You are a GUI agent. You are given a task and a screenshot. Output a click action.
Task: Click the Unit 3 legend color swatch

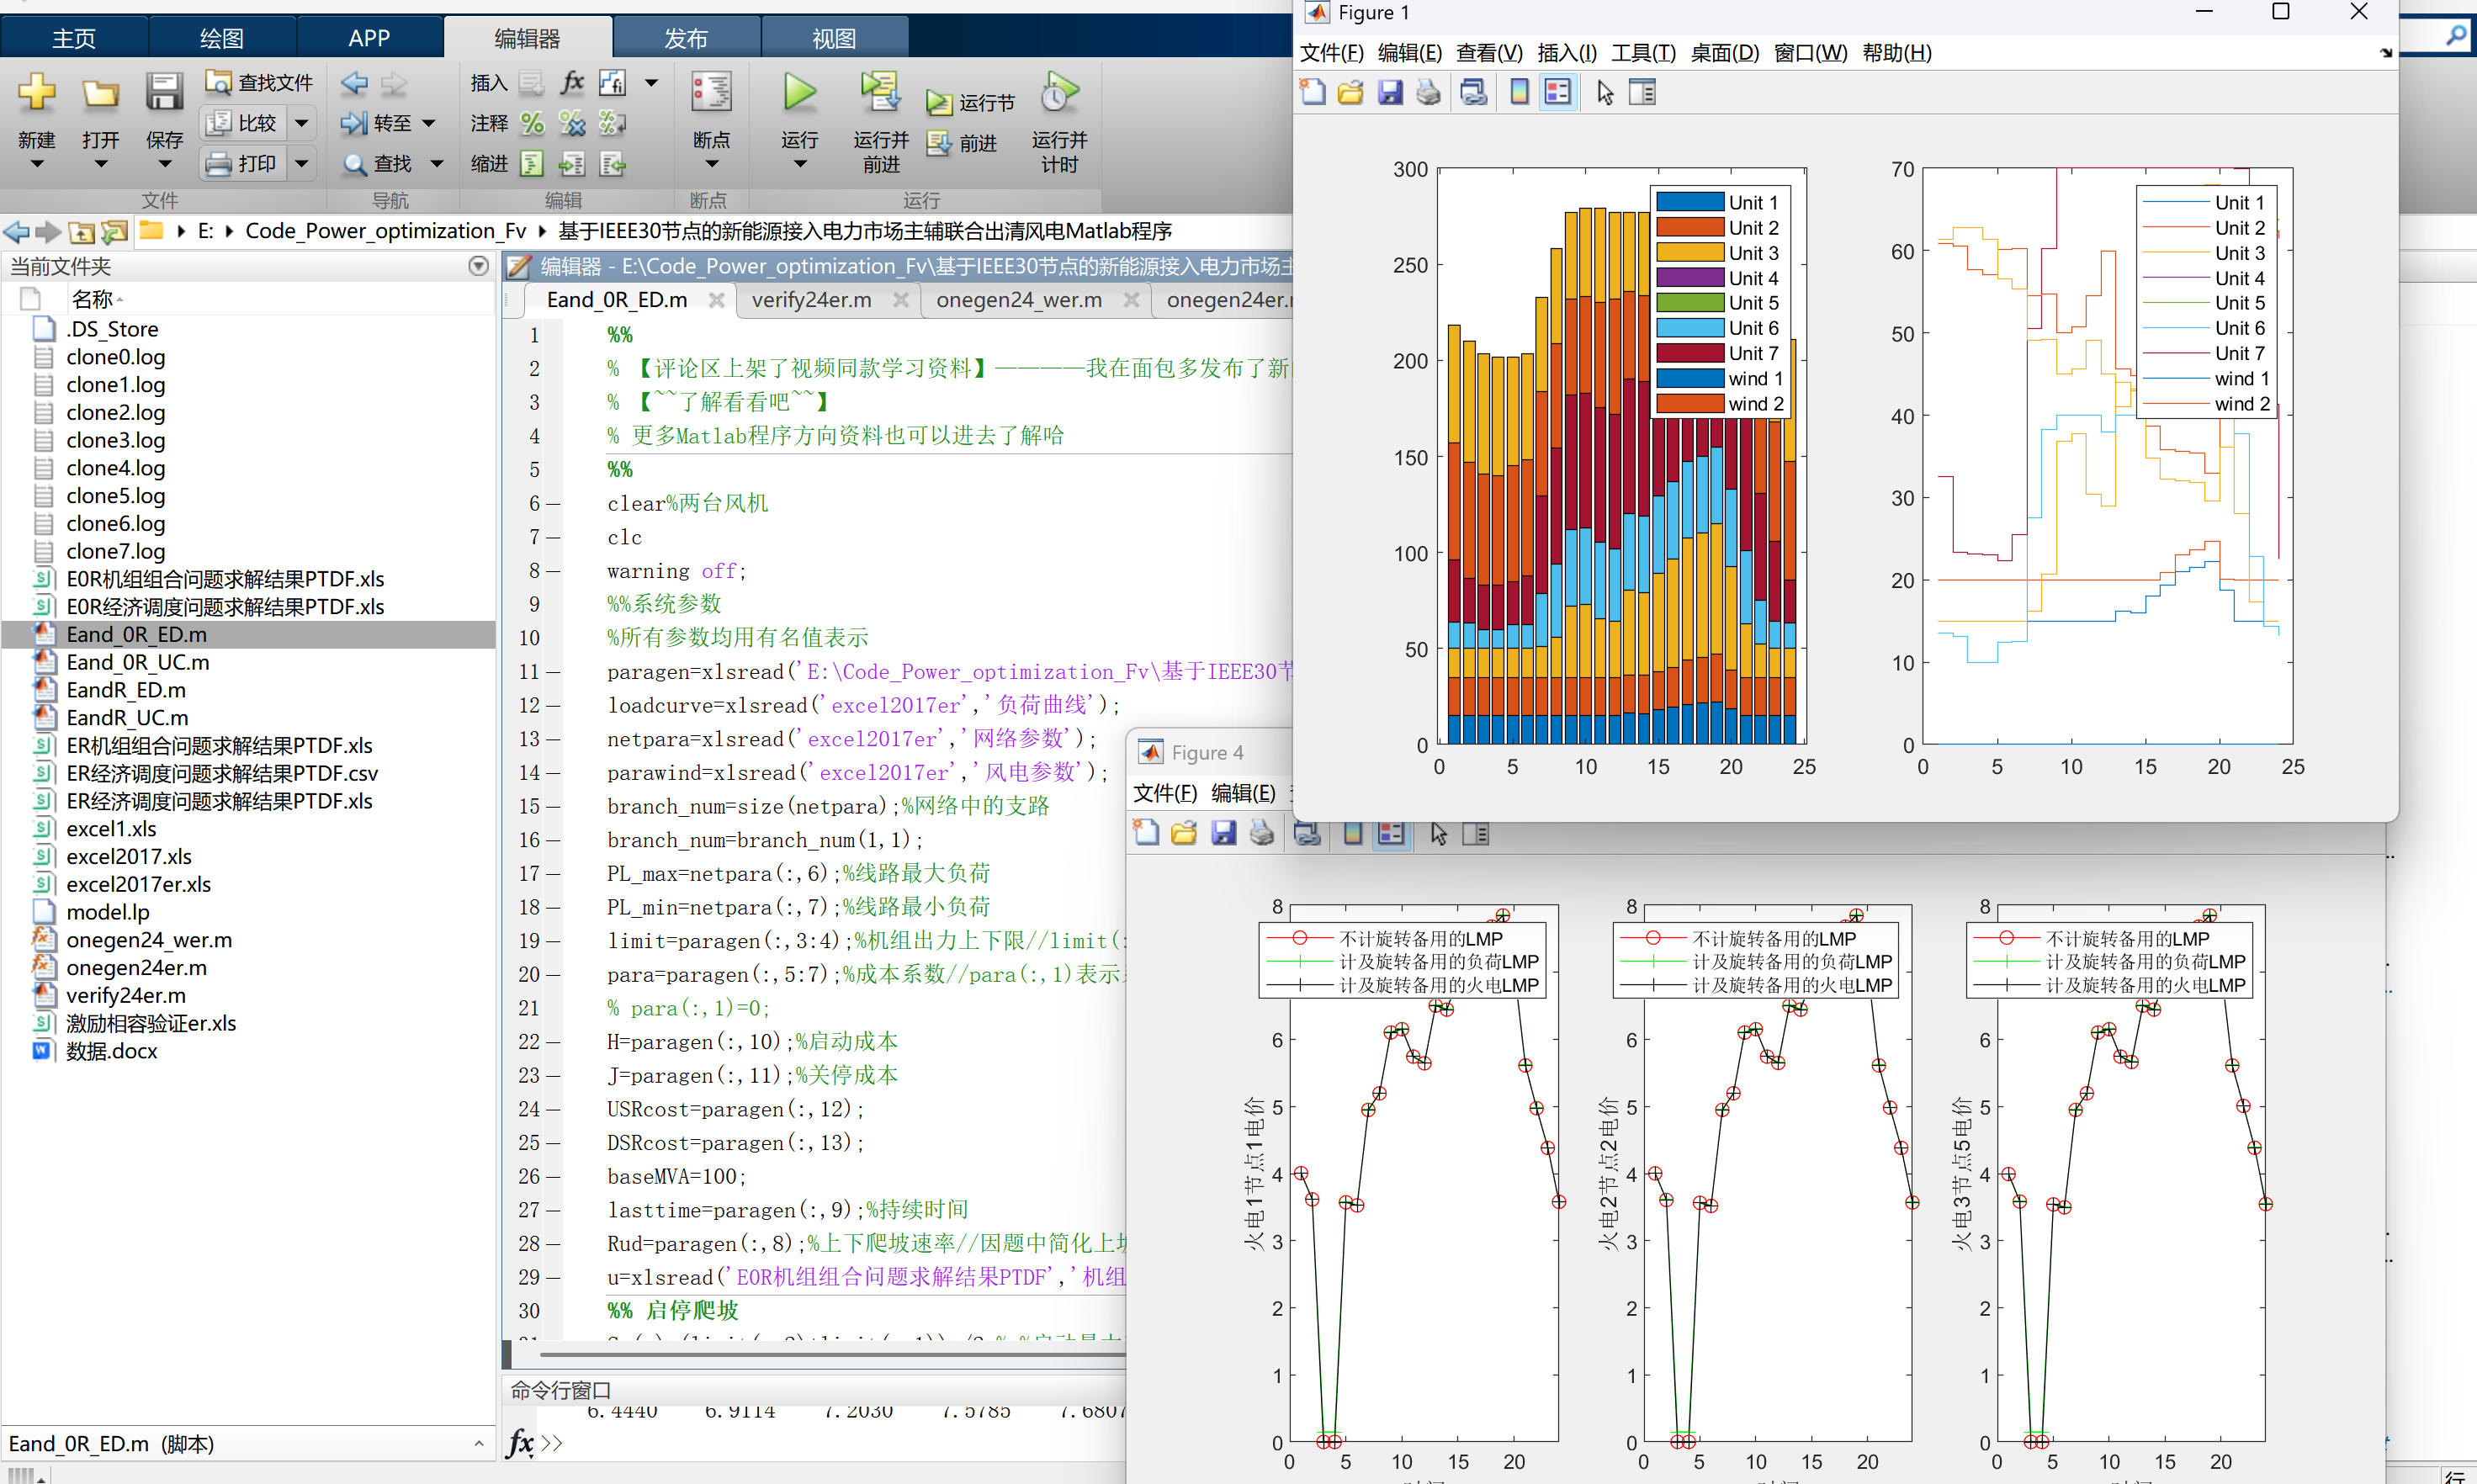click(x=1690, y=253)
